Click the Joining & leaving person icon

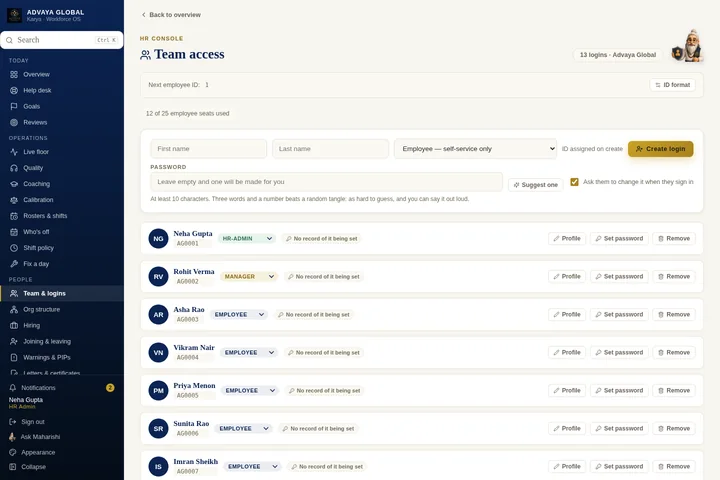(14, 341)
